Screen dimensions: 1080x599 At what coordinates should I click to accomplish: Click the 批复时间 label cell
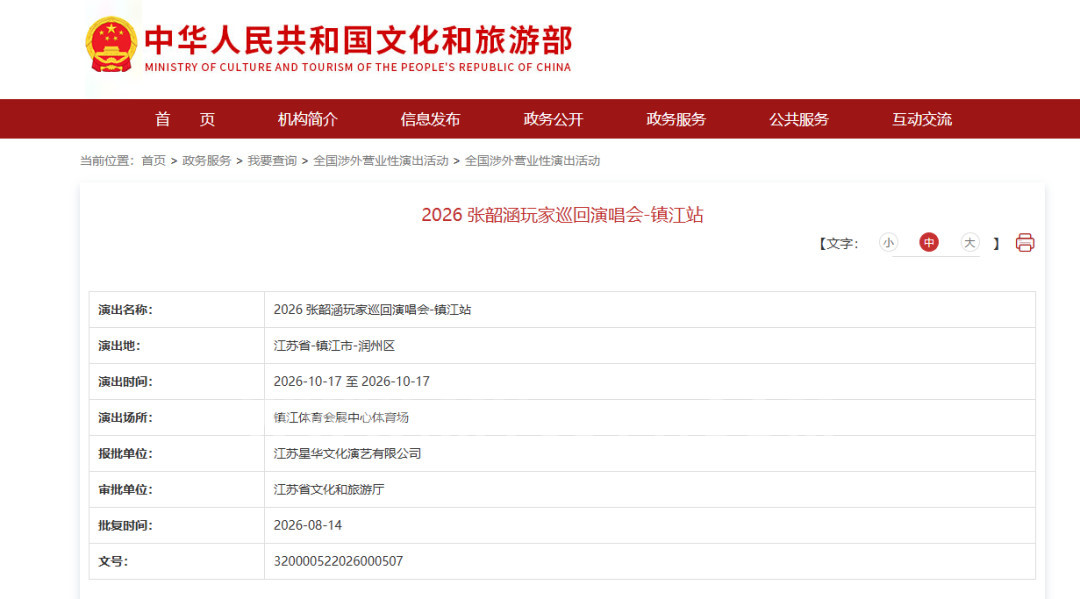pos(177,525)
